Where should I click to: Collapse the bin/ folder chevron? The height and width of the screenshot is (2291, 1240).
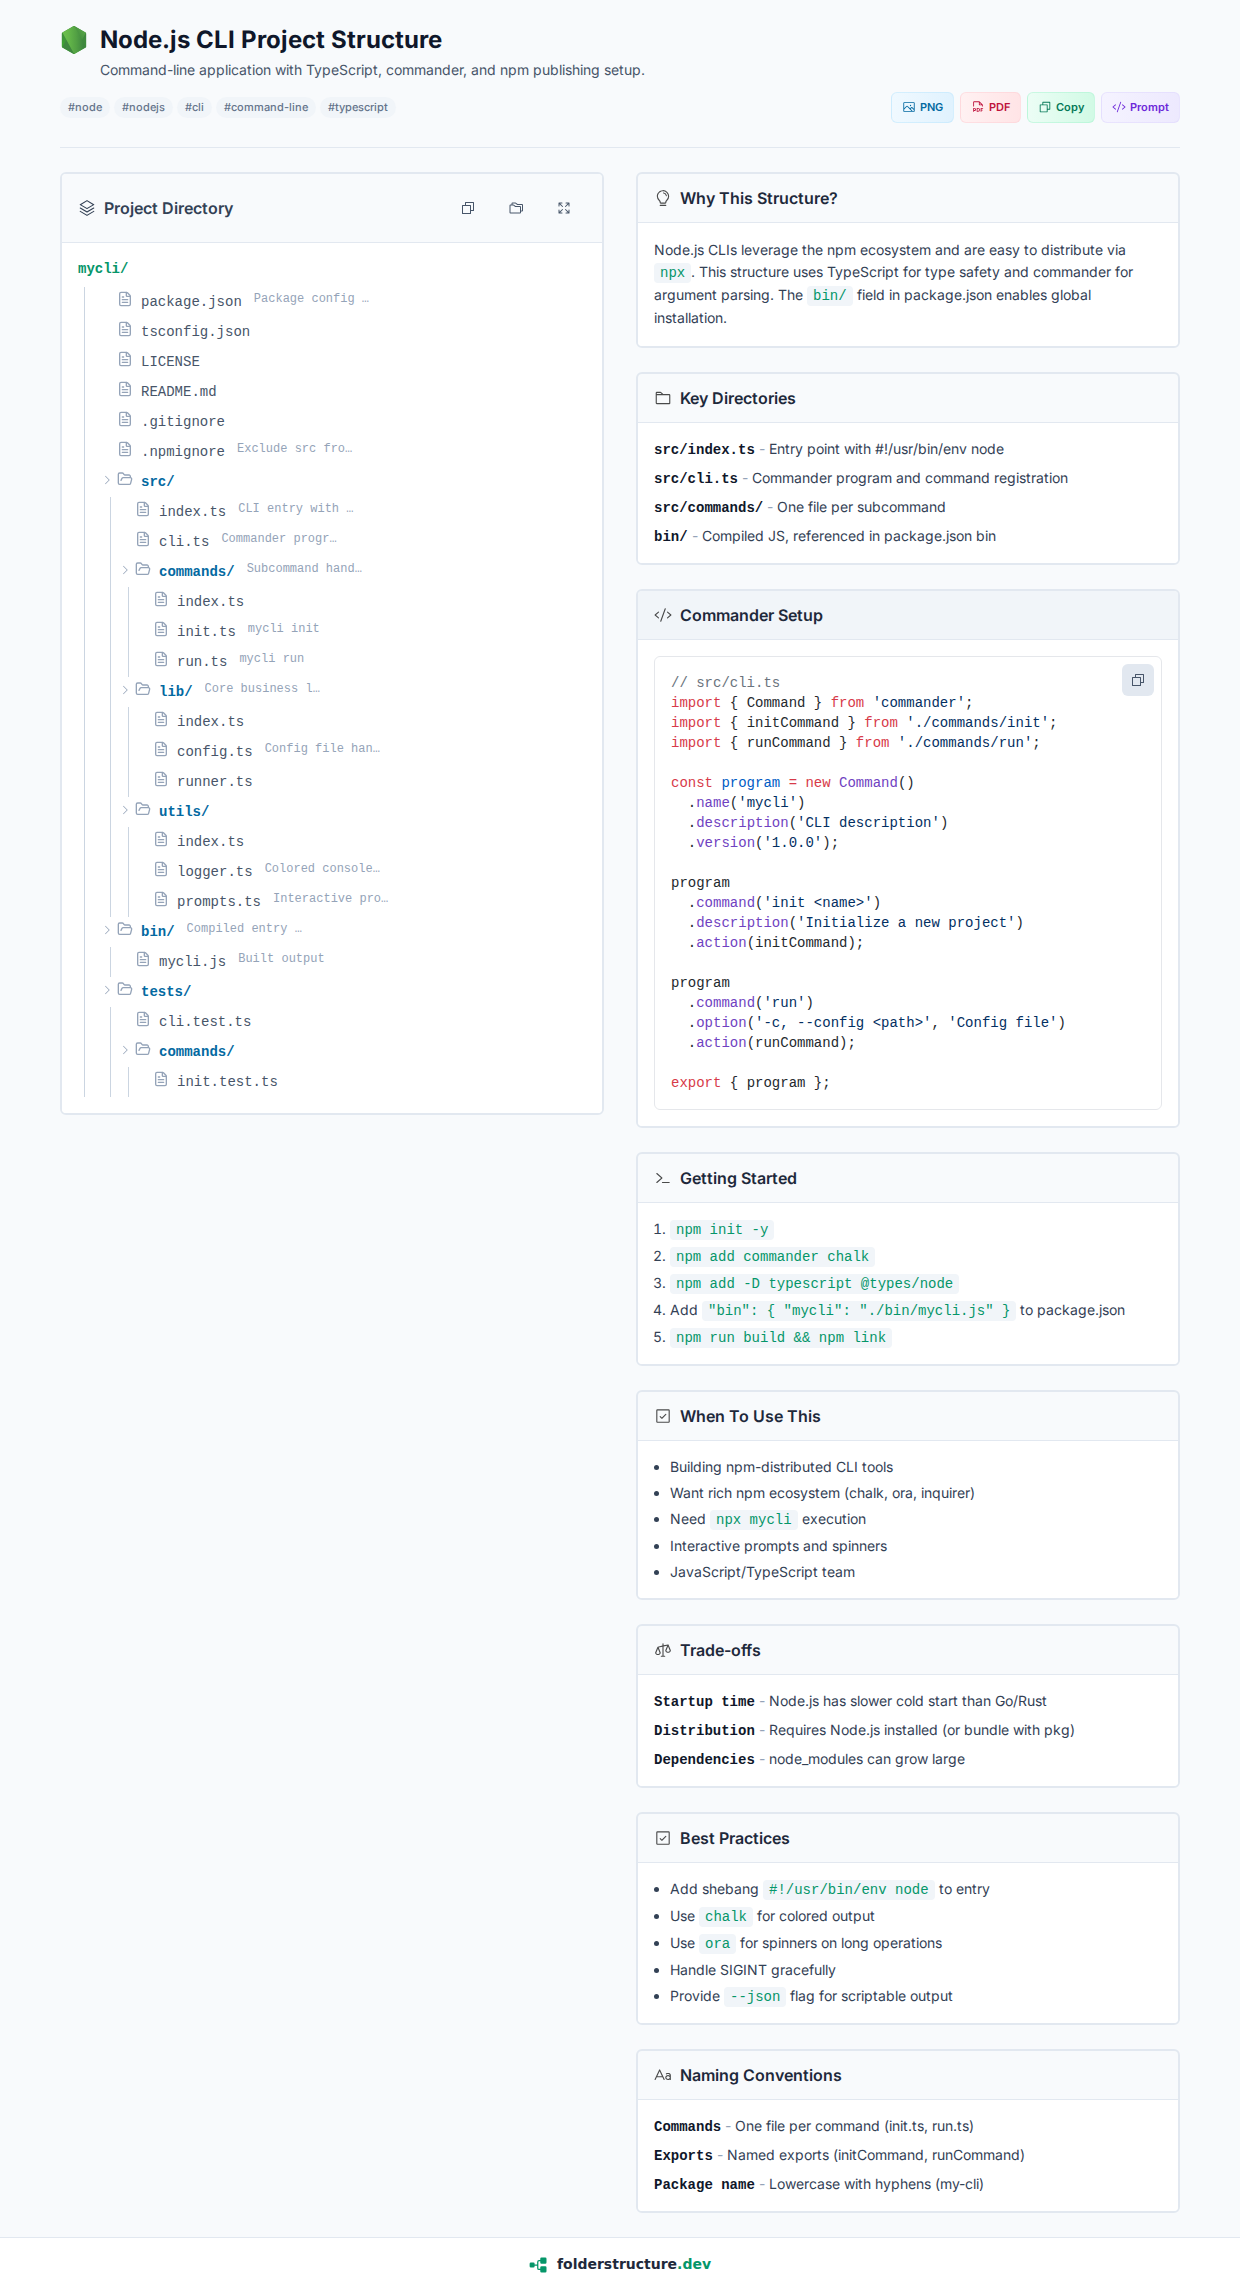coord(107,930)
